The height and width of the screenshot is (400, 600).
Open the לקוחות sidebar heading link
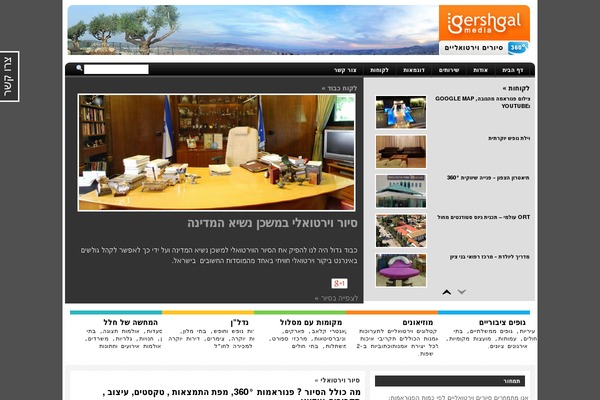pos(516,88)
